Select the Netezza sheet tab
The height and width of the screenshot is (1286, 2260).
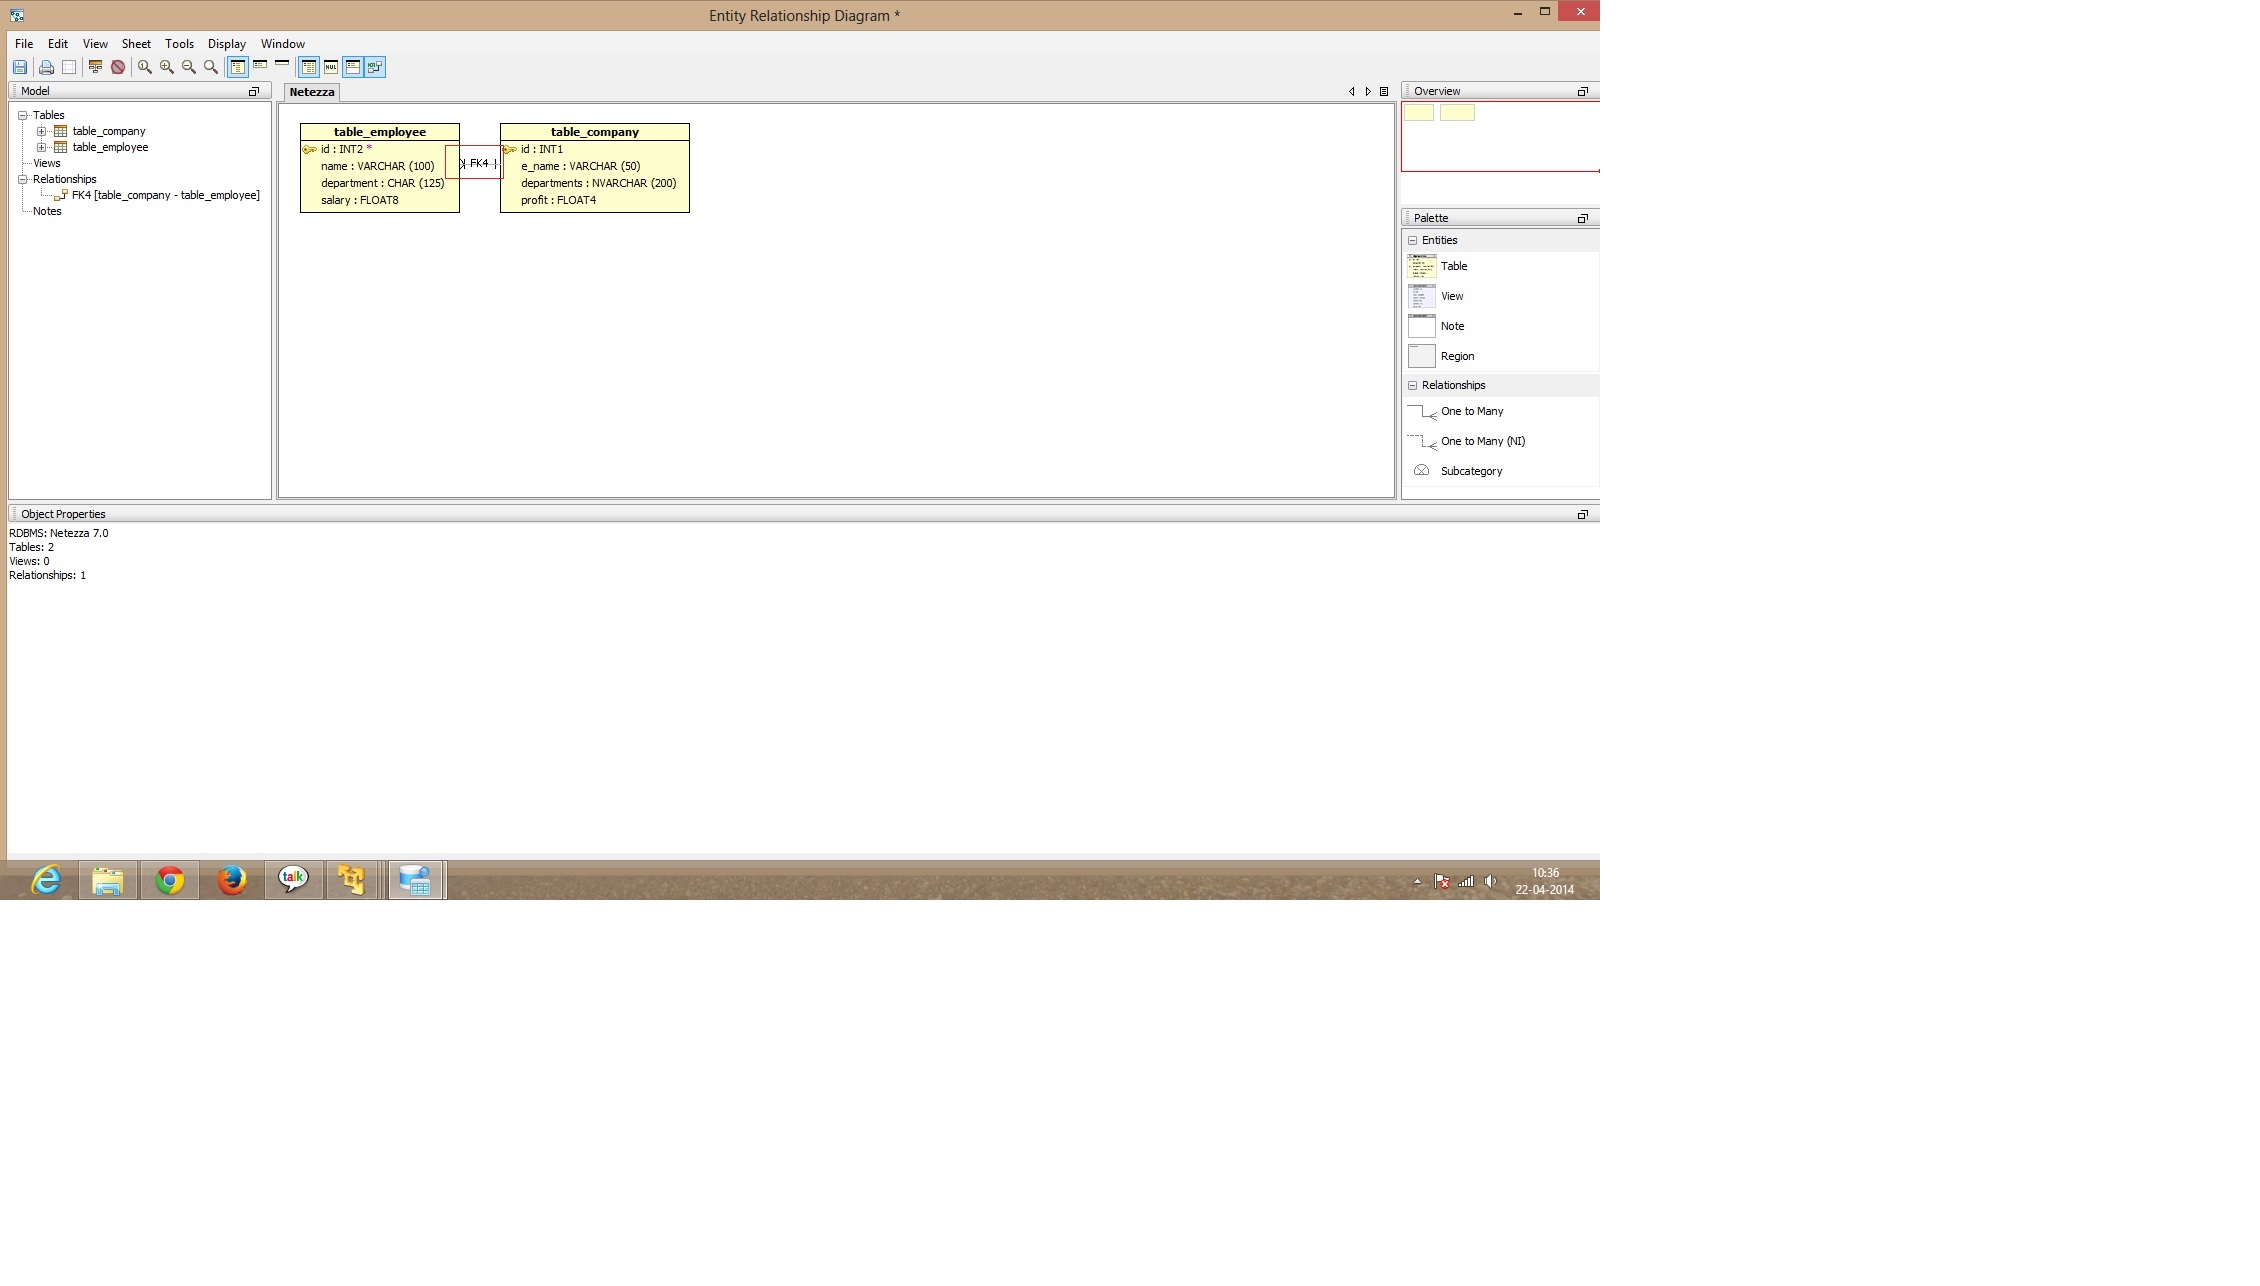312,92
